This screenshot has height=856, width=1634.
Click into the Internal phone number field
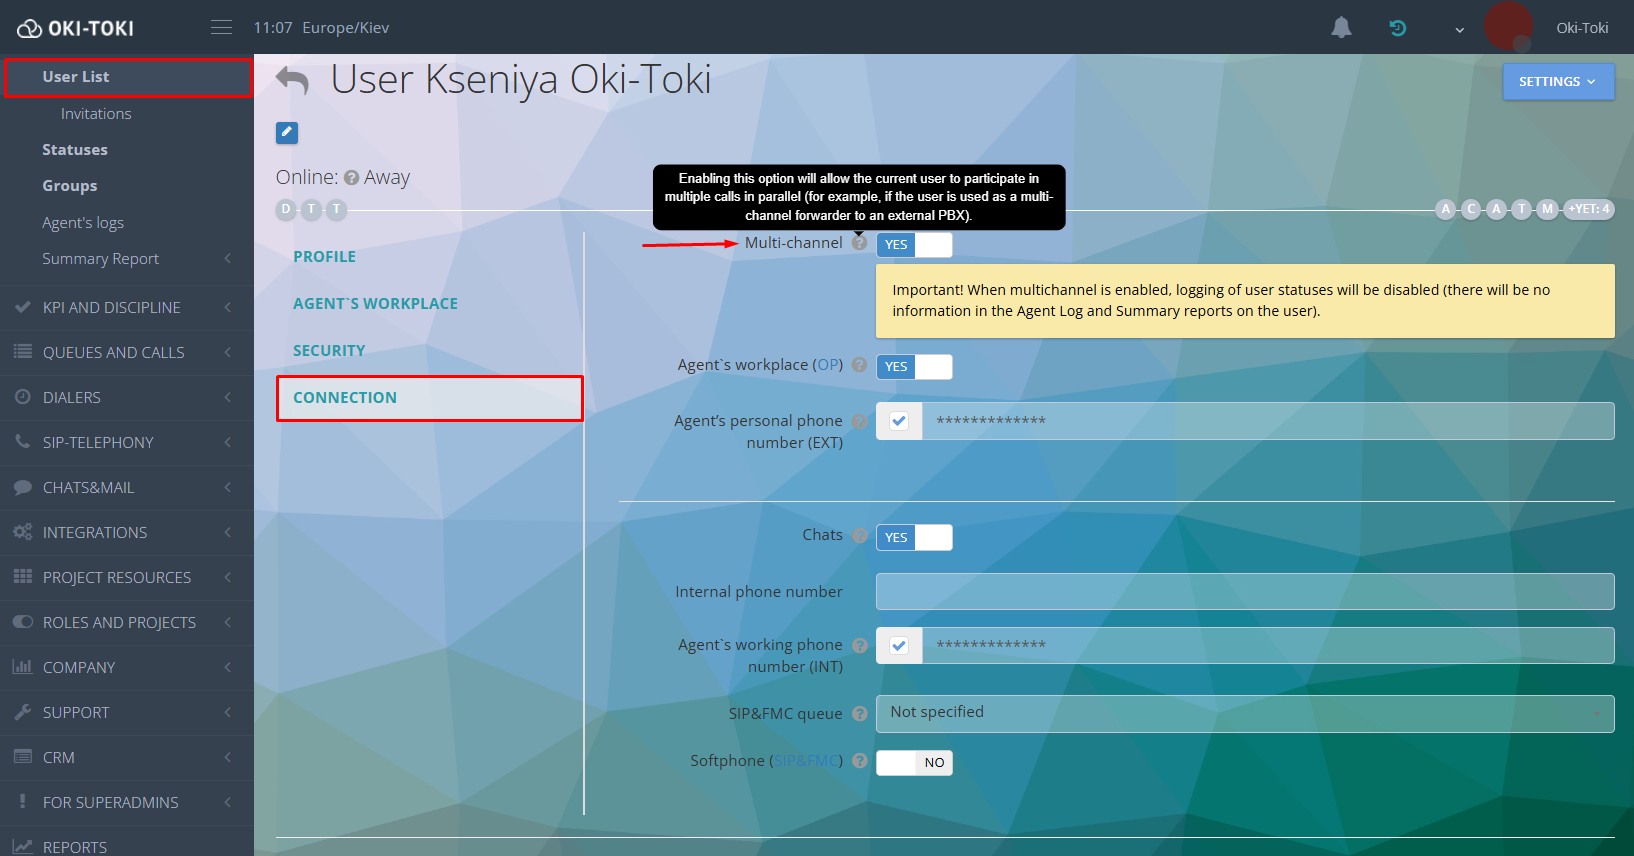(1245, 591)
